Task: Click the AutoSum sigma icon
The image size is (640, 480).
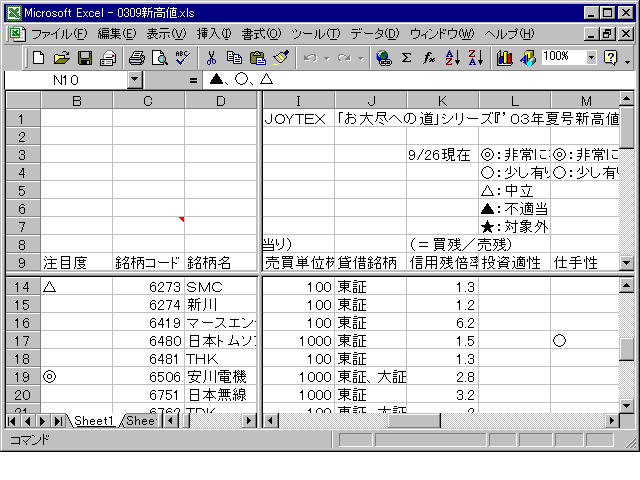Action: coord(406,58)
